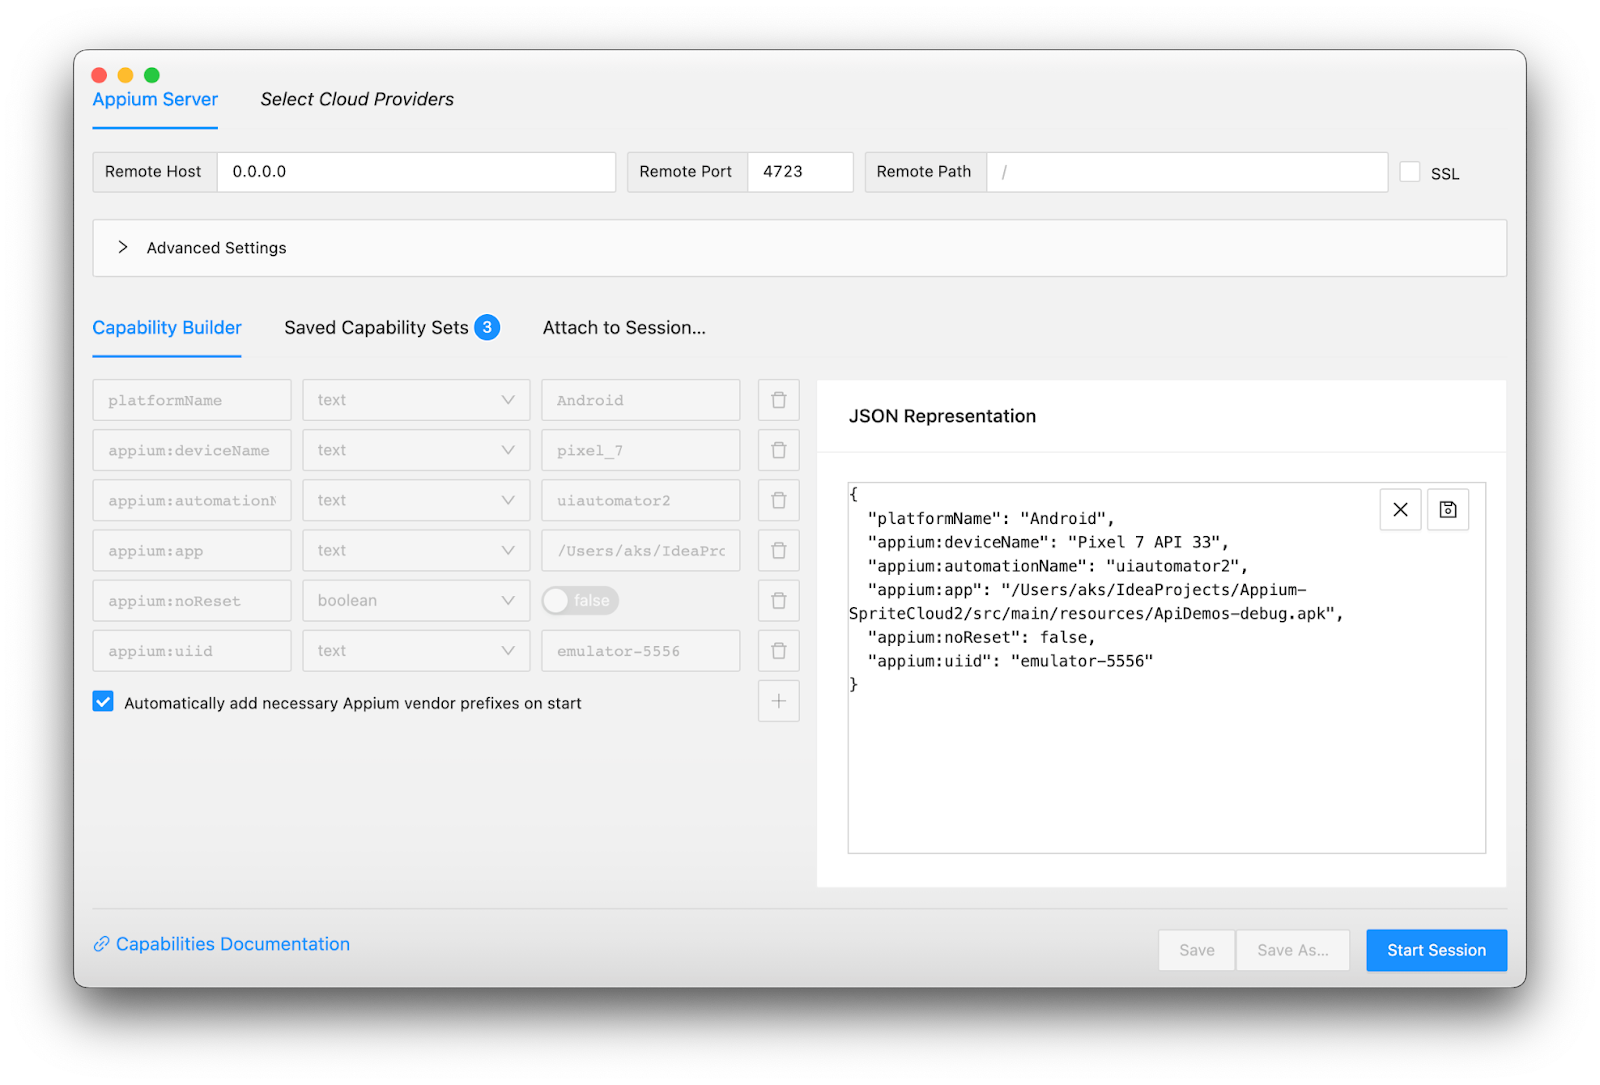1600x1085 pixels.
Task: Click the Start Session button
Action: (x=1436, y=950)
